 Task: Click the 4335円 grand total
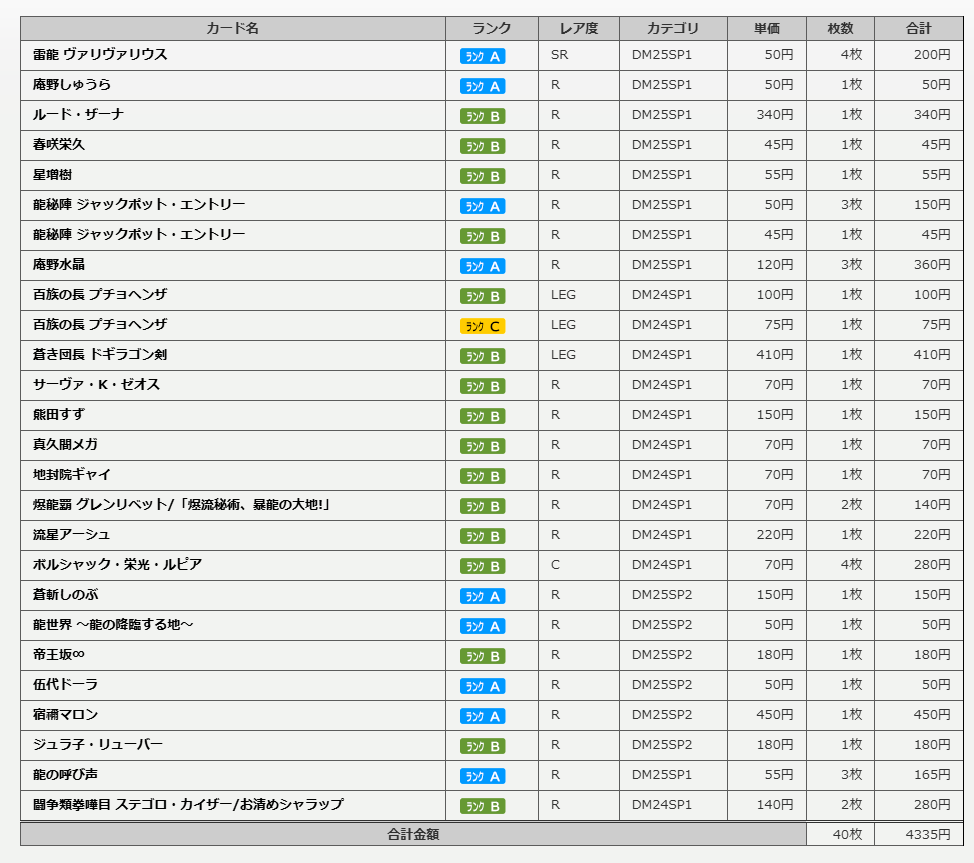pos(928,834)
